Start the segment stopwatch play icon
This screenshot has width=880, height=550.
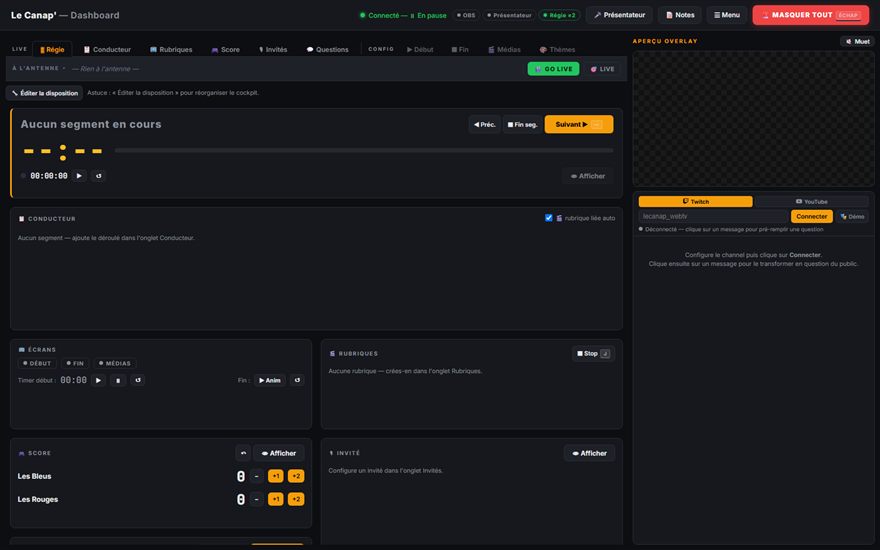click(79, 176)
